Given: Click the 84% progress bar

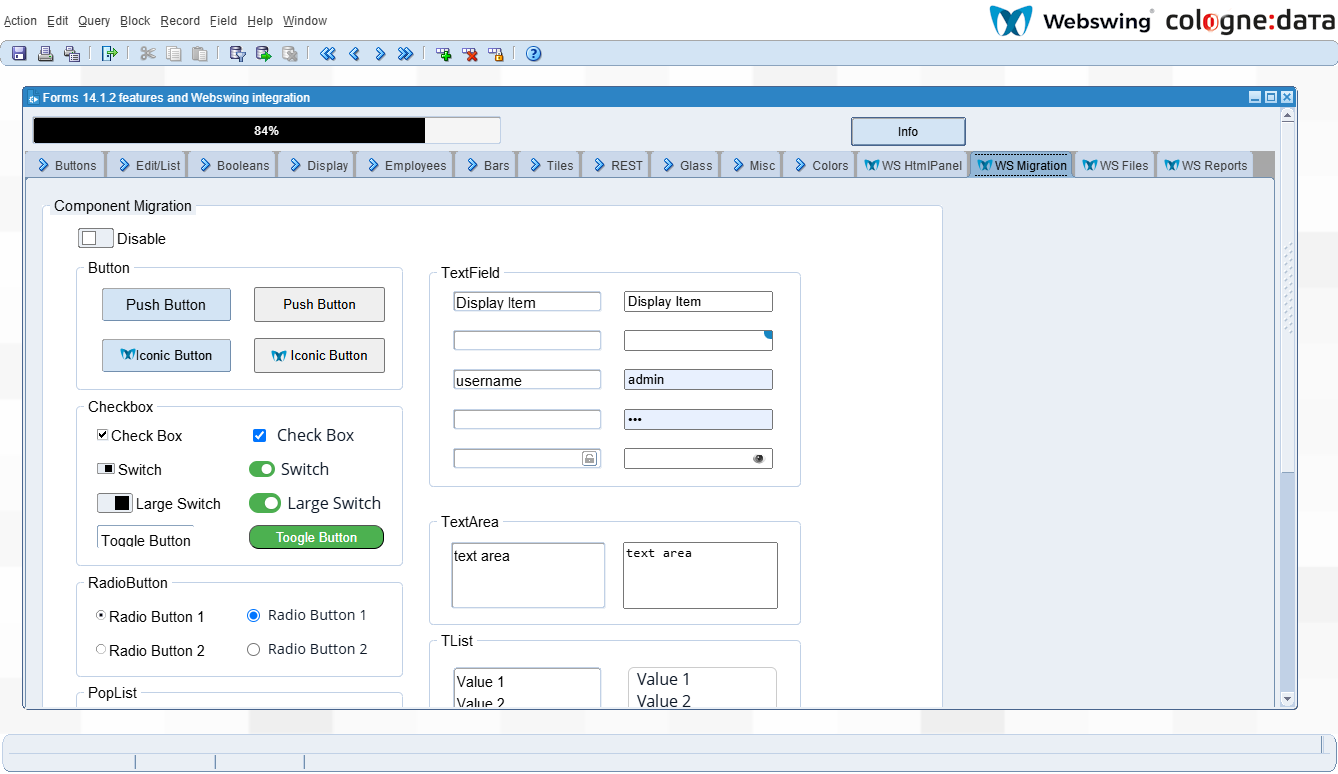Looking at the screenshot, I should [266, 131].
